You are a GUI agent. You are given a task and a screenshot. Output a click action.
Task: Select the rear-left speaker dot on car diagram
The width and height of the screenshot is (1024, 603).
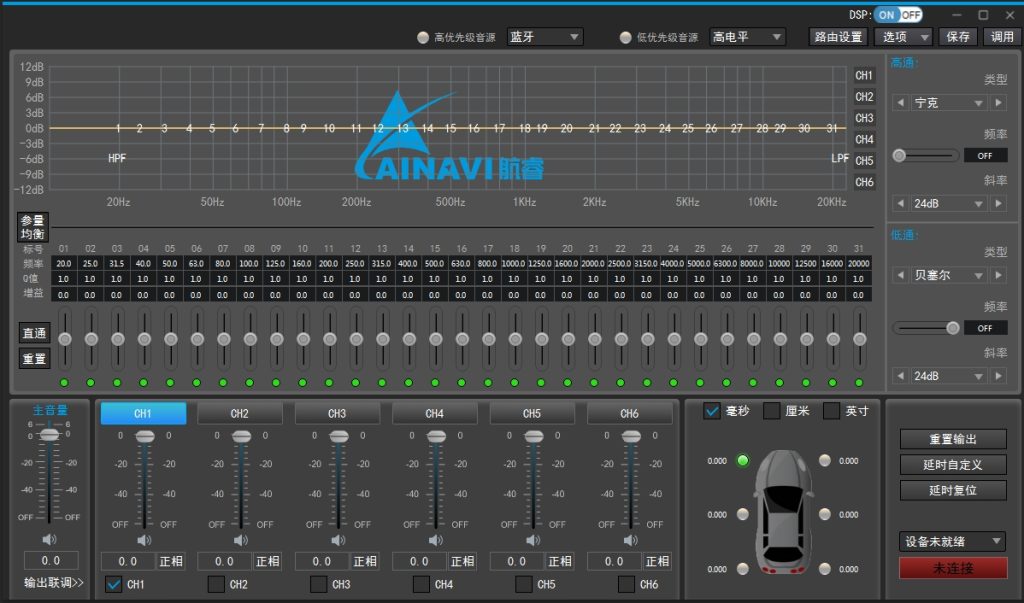coord(743,568)
